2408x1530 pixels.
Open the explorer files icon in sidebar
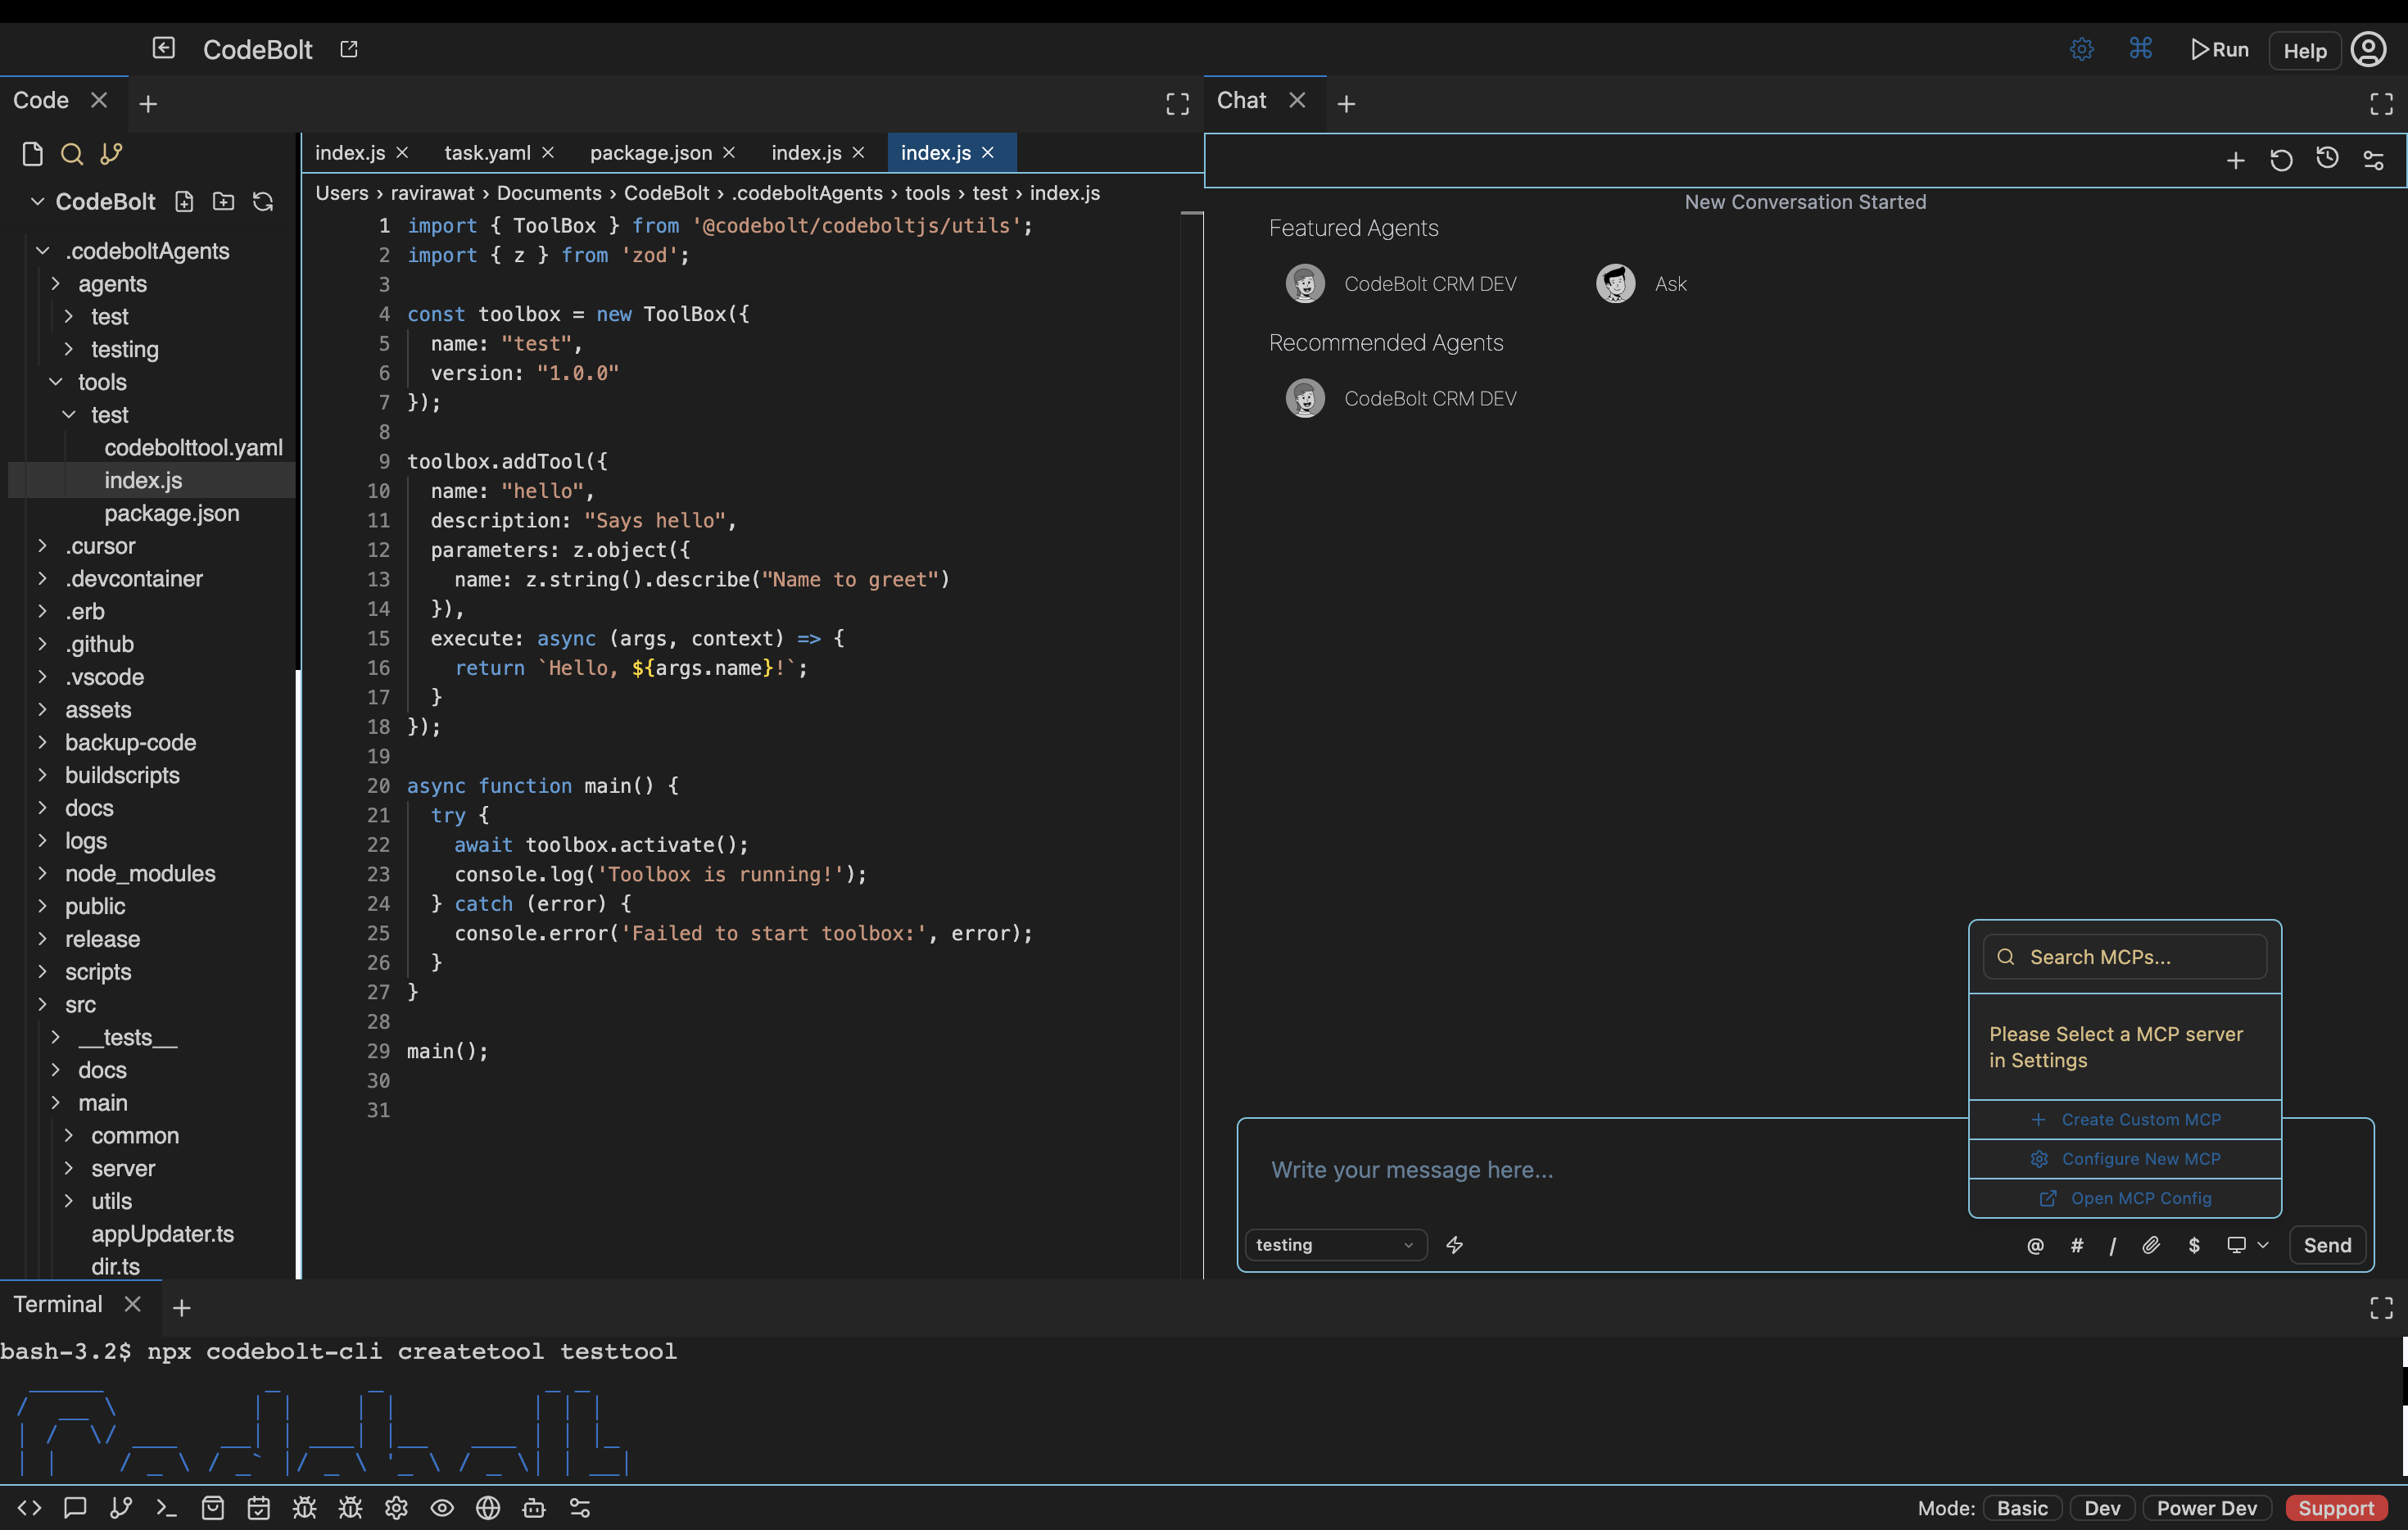(x=32, y=154)
